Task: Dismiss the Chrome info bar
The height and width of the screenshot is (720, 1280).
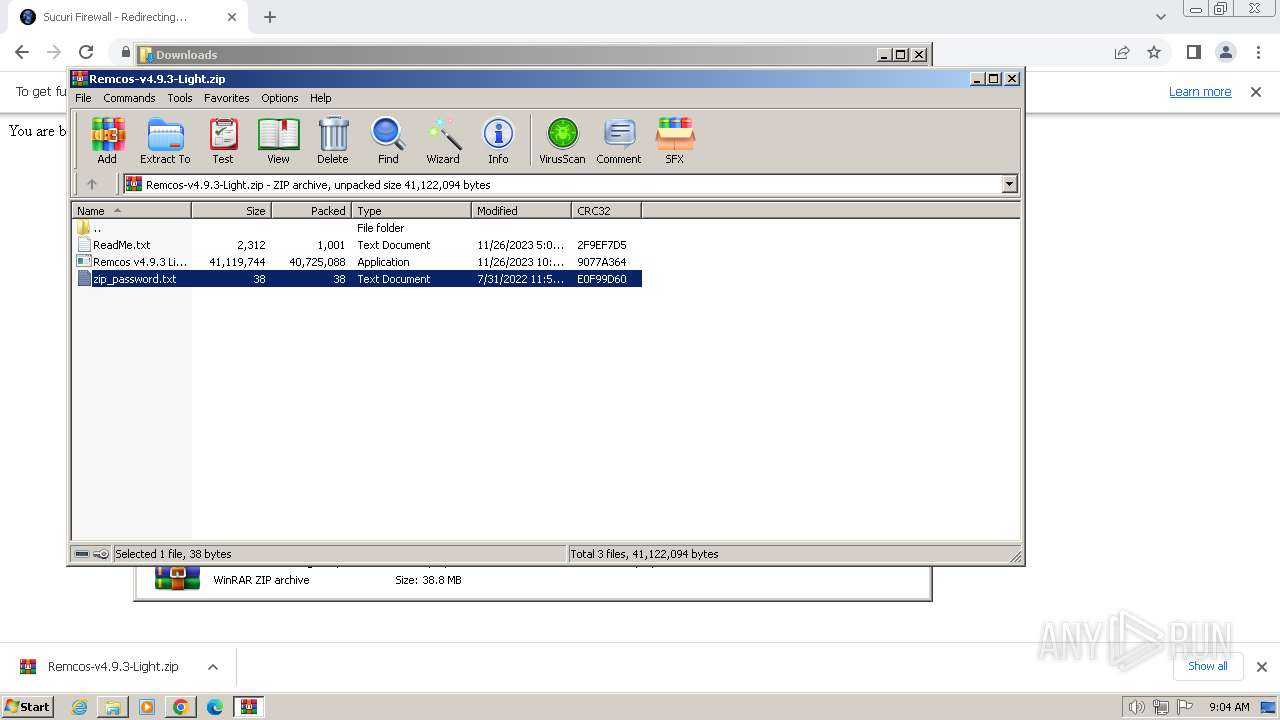Action: pos(1256,91)
